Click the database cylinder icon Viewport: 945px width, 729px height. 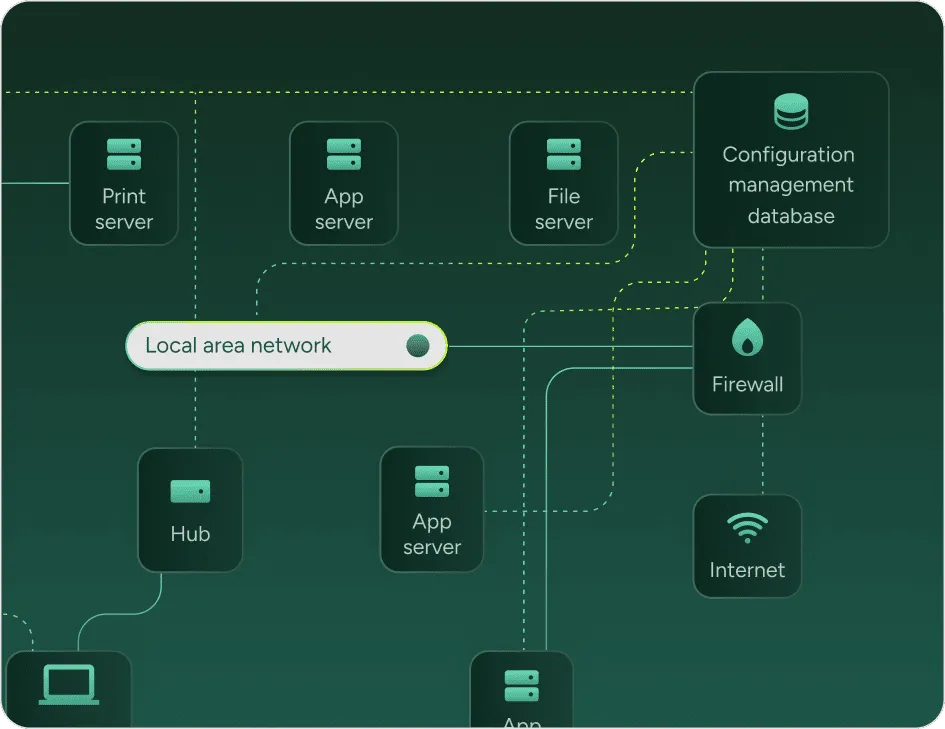(791, 111)
